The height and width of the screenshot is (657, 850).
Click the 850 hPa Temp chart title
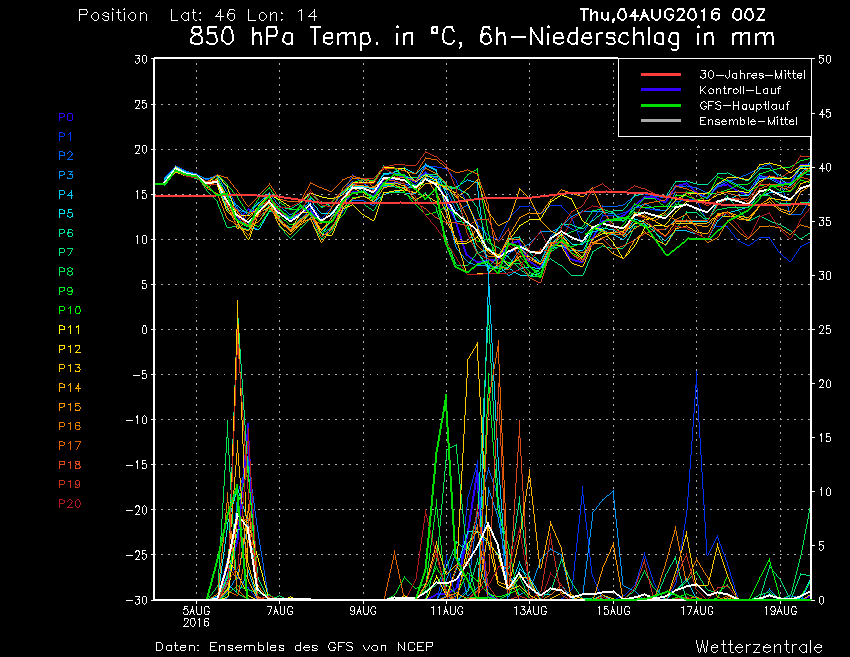(483, 39)
